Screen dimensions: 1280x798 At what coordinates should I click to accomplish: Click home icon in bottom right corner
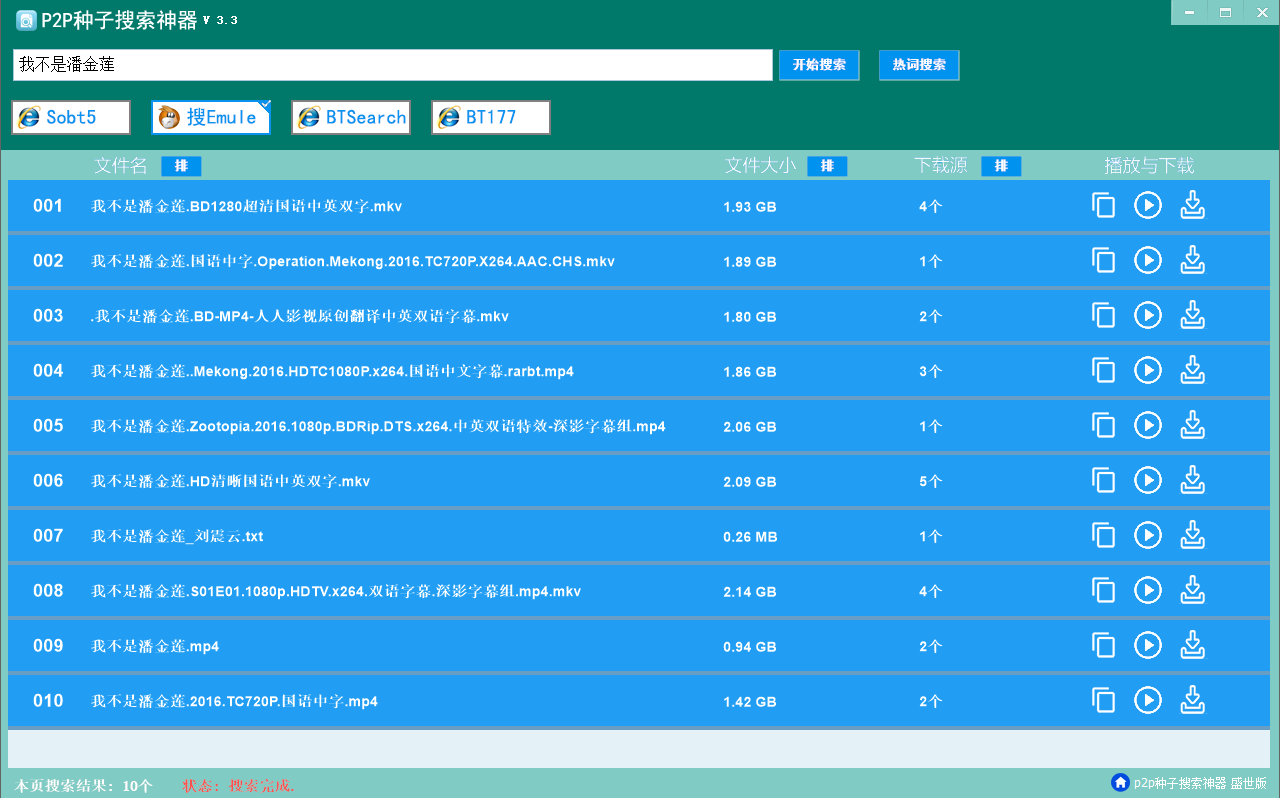point(1120,782)
